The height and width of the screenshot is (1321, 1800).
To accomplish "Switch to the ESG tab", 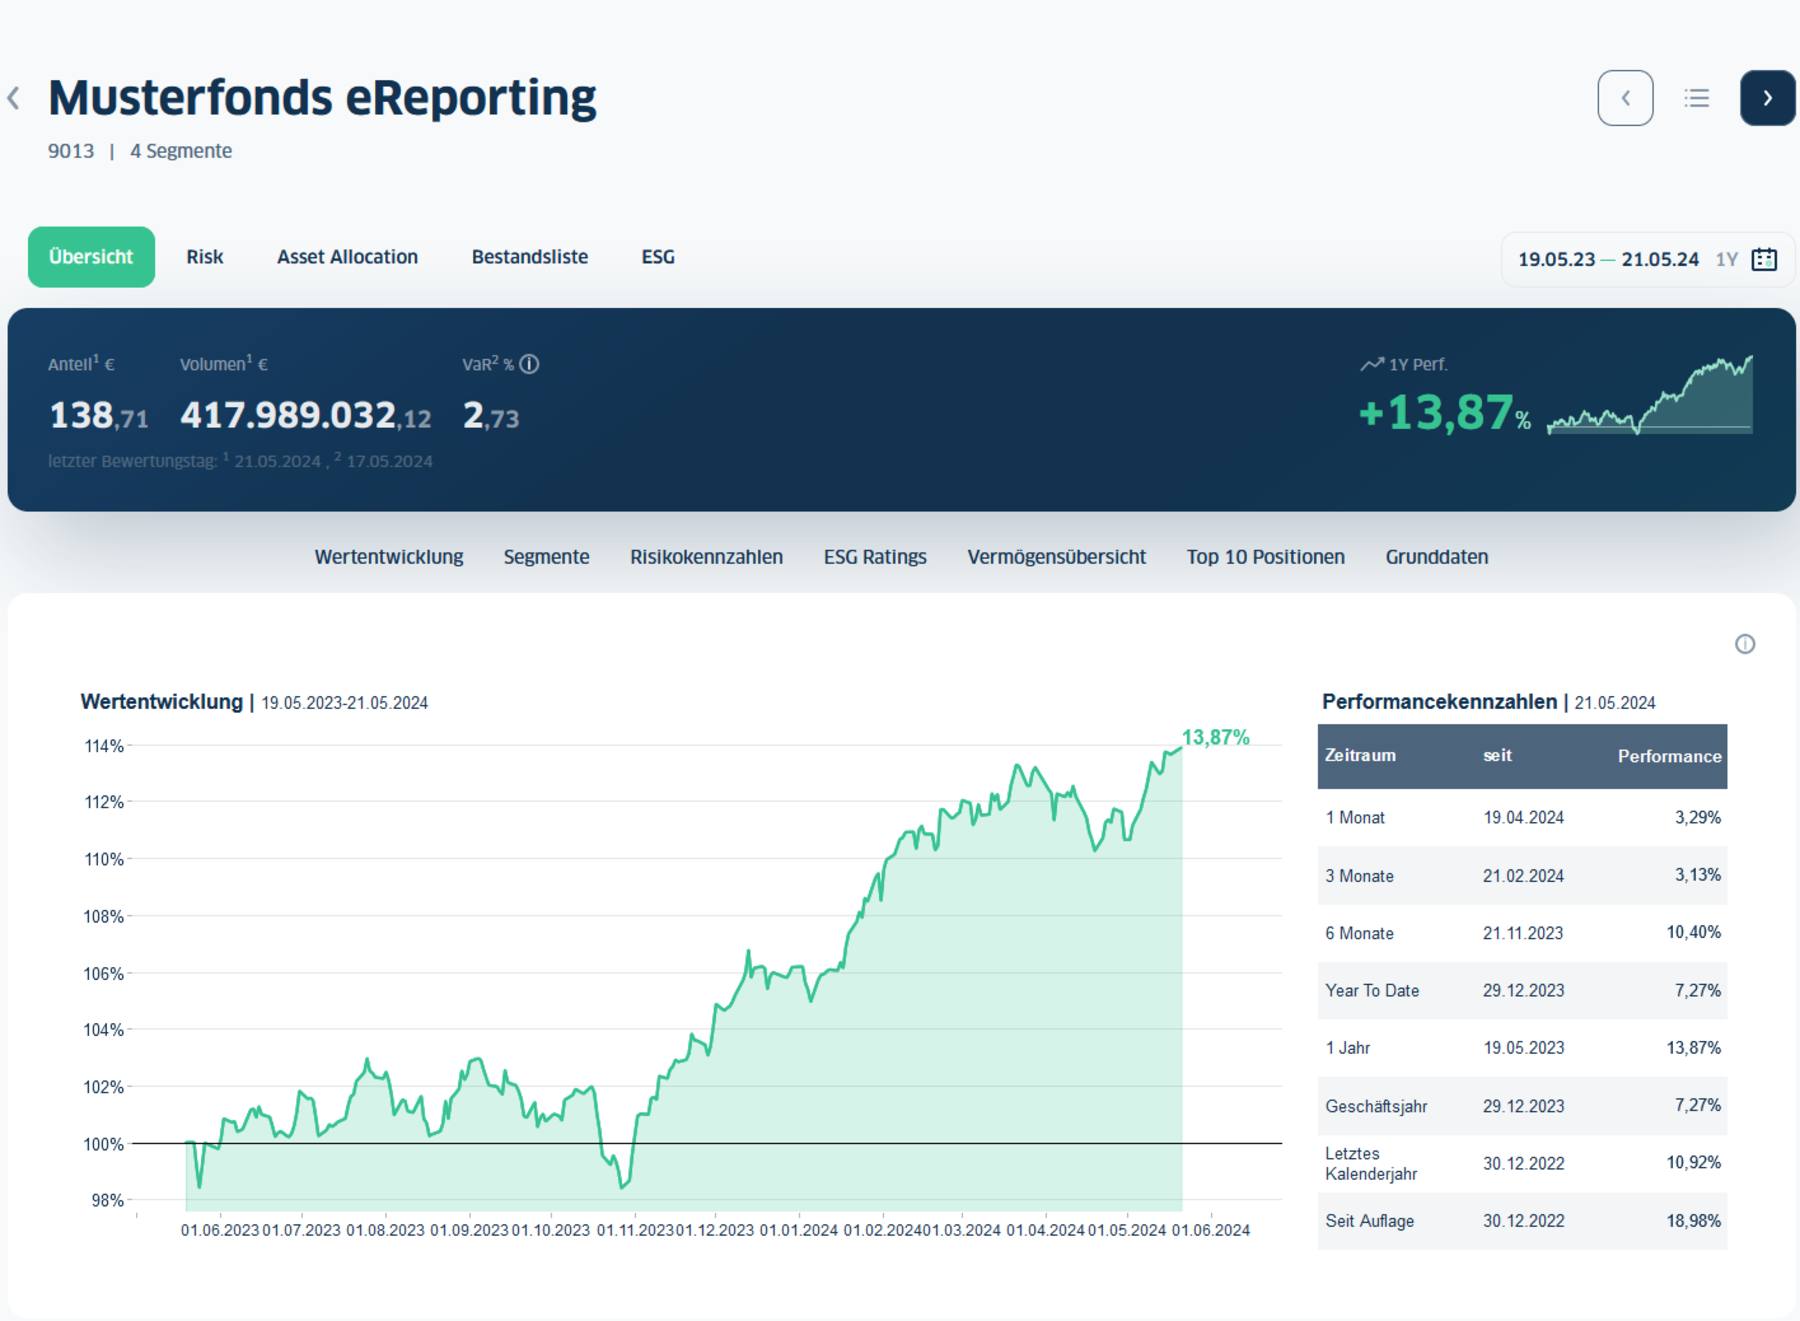I will 658,257.
